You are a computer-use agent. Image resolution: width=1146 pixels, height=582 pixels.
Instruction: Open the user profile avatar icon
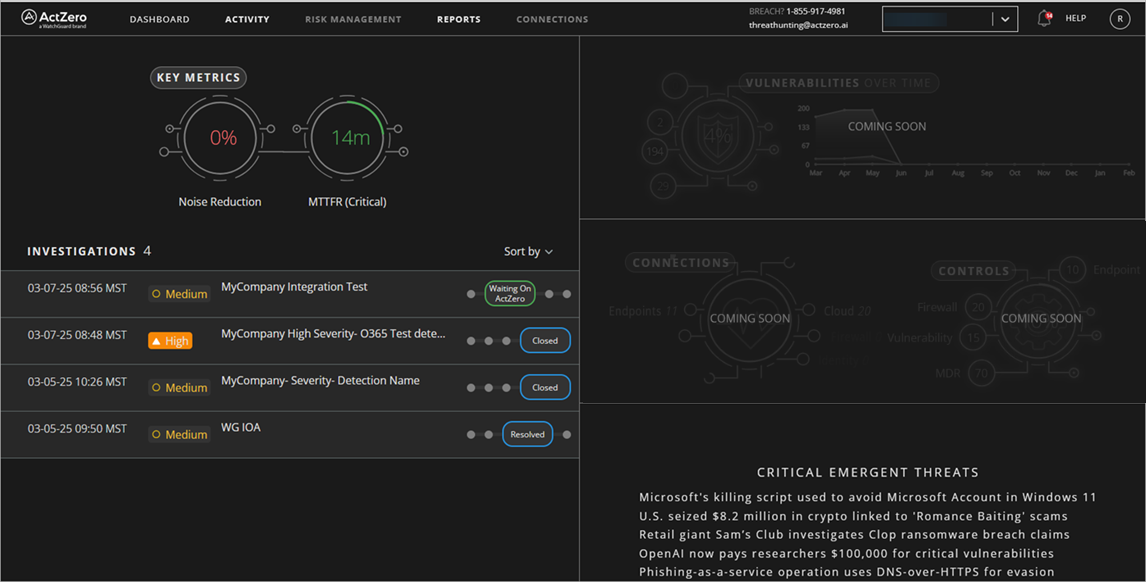pos(1119,18)
